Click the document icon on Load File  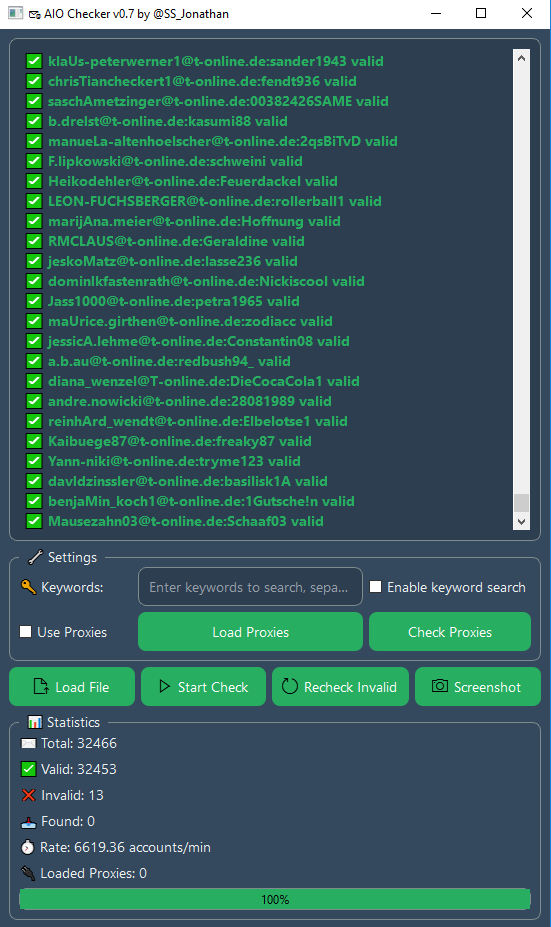pos(41,686)
